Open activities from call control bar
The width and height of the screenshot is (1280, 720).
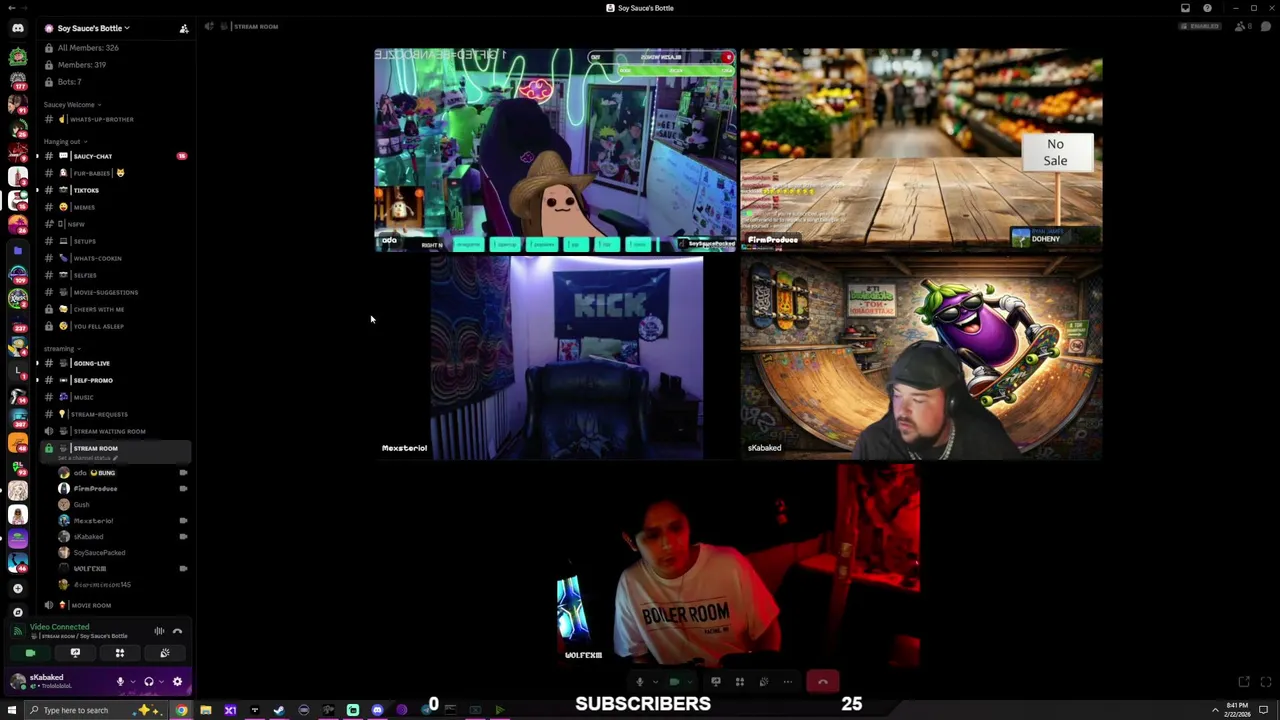coord(740,682)
